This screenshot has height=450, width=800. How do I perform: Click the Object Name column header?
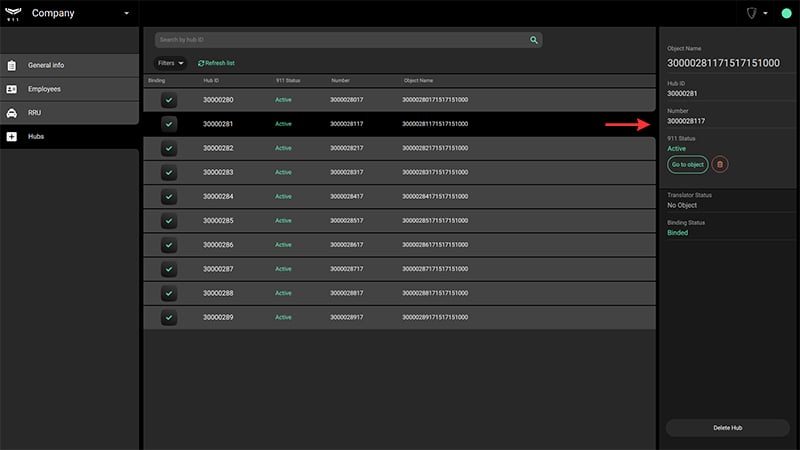pos(418,81)
